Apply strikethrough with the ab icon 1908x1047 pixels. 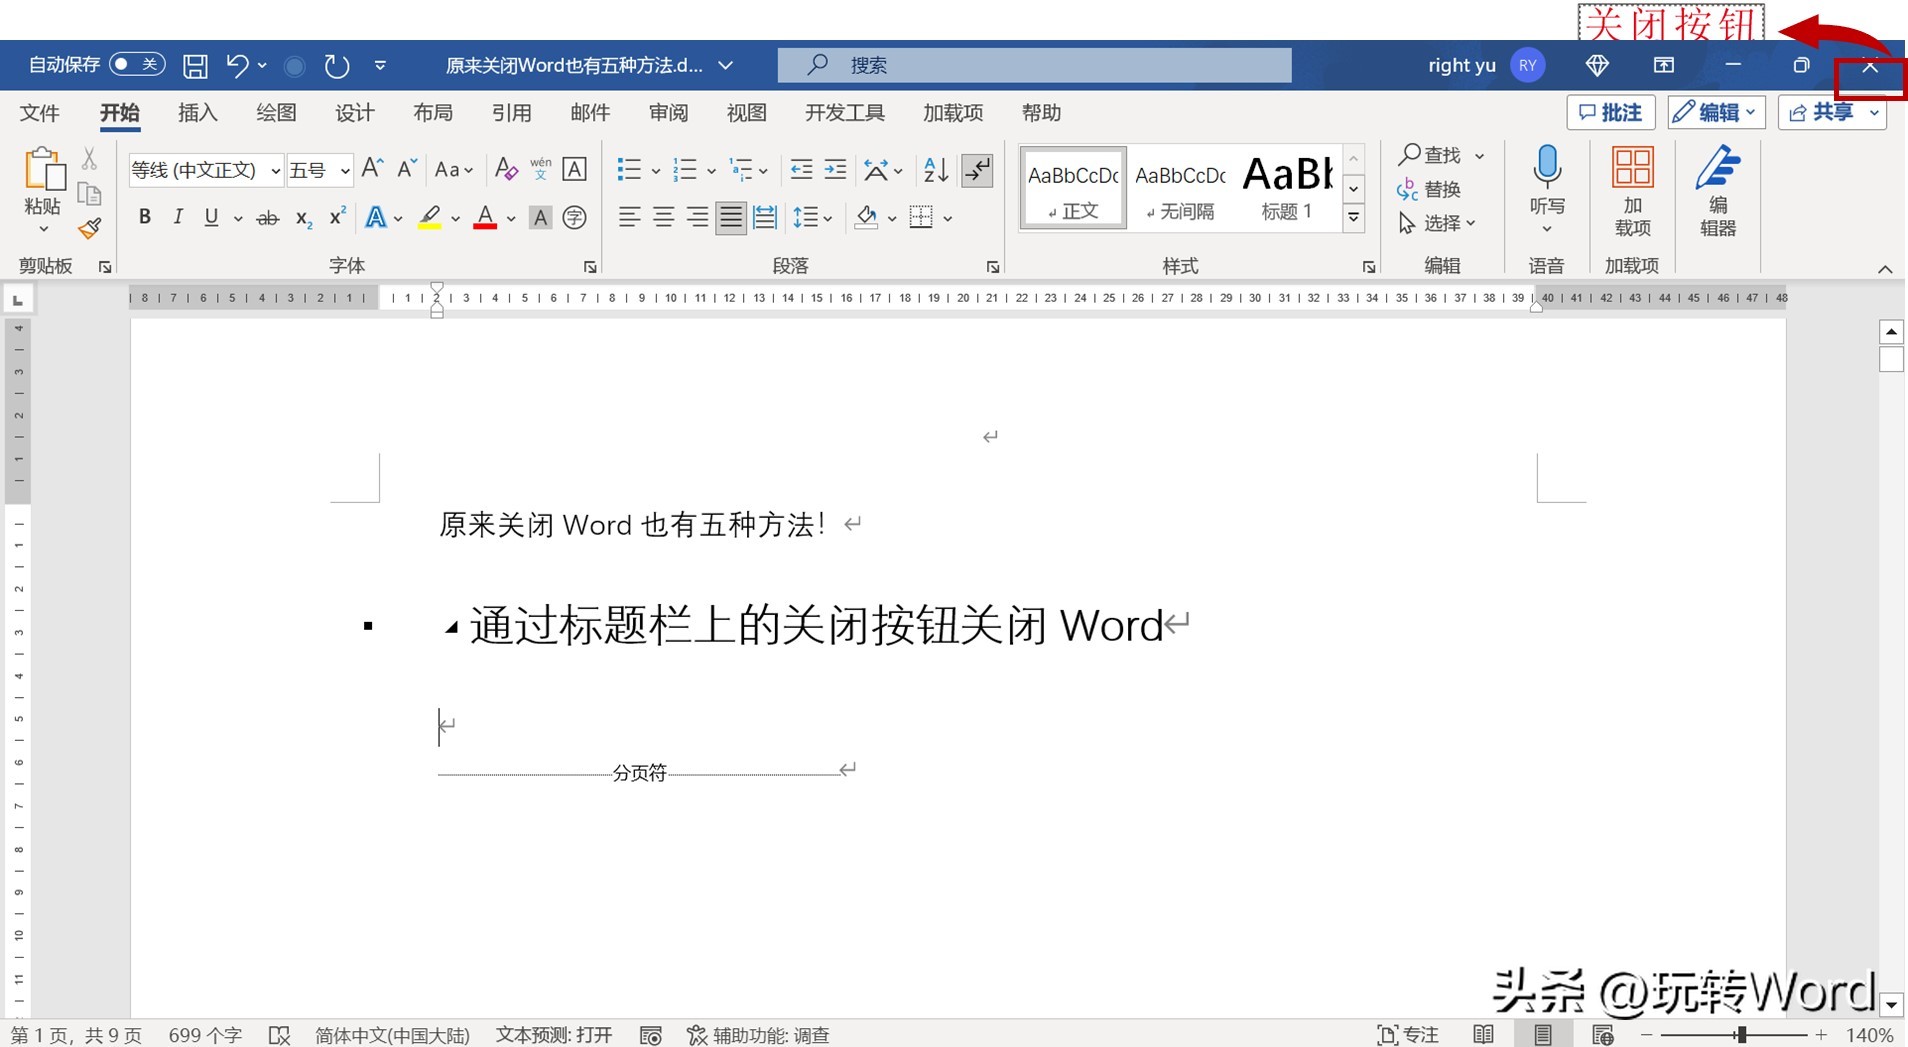(267, 218)
